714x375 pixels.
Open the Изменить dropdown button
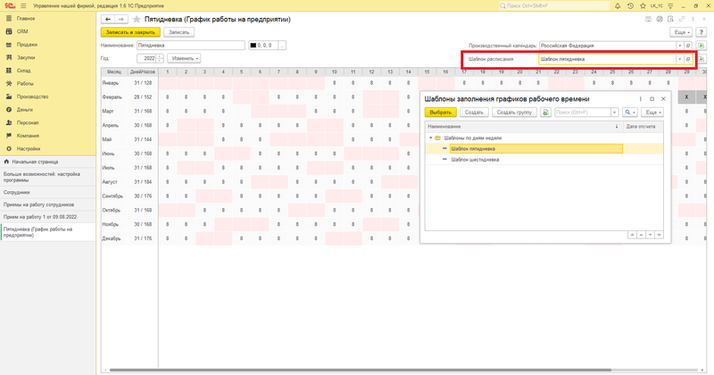(184, 58)
